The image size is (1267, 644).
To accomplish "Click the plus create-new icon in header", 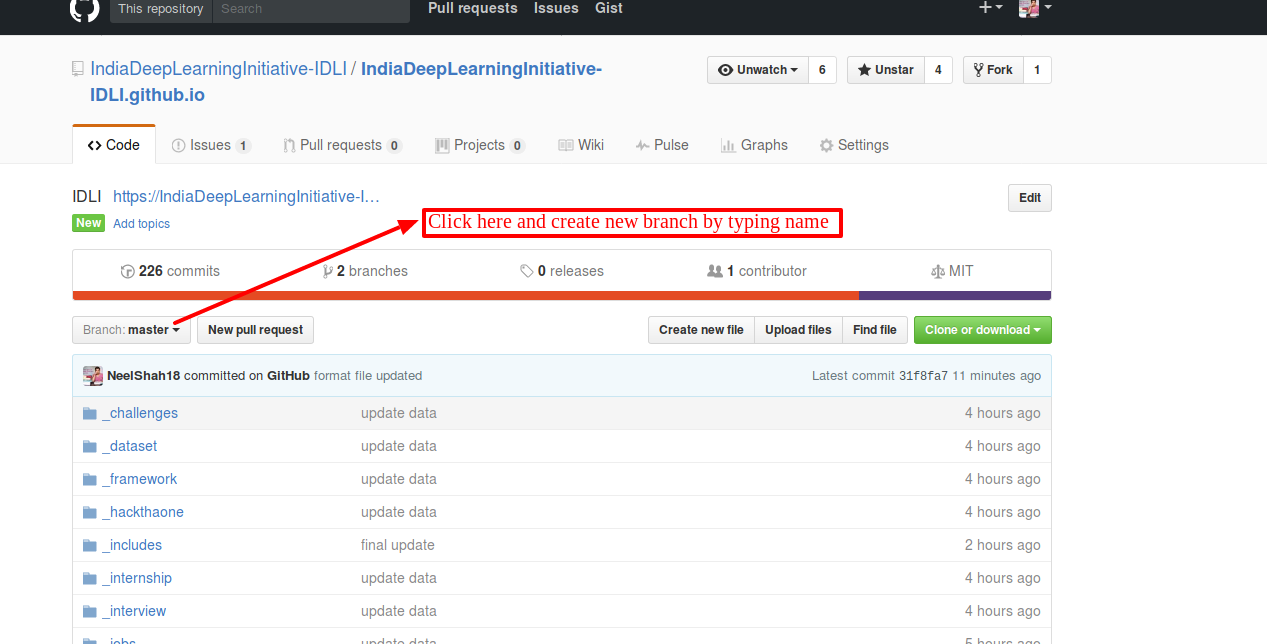I will [991, 8].
